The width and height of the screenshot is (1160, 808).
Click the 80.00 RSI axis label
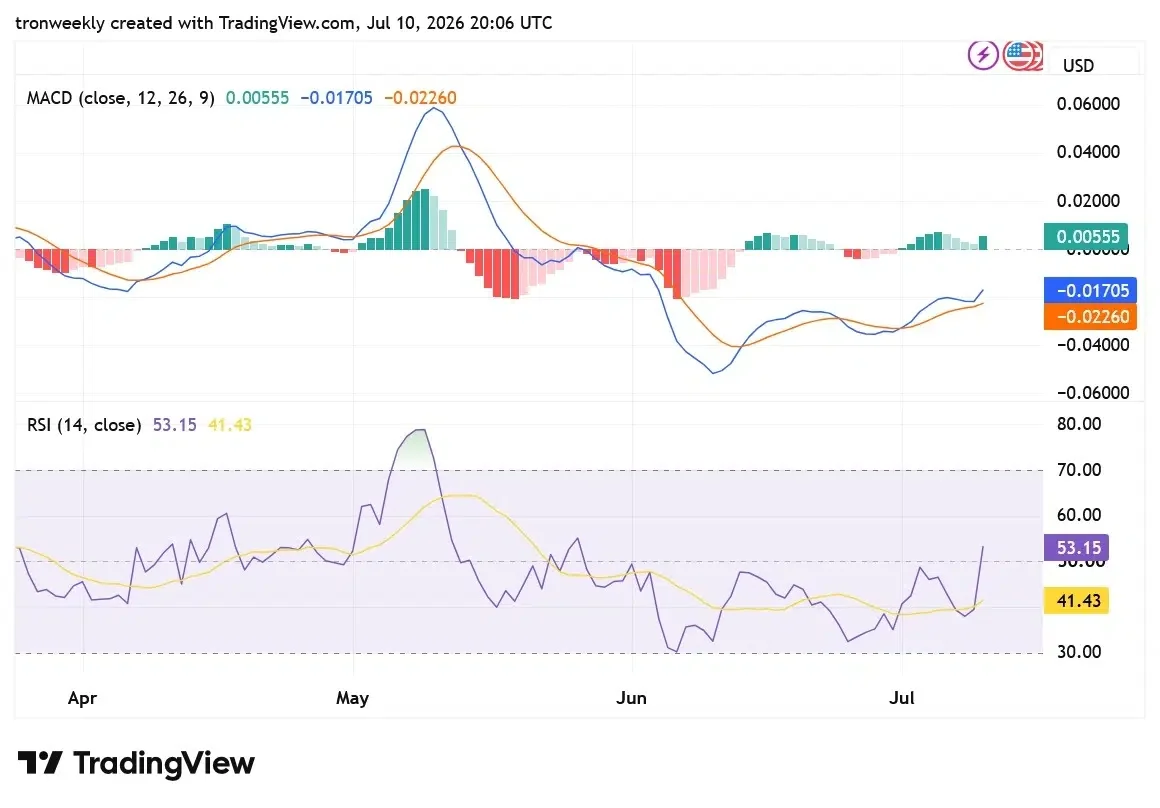coord(1079,424)
